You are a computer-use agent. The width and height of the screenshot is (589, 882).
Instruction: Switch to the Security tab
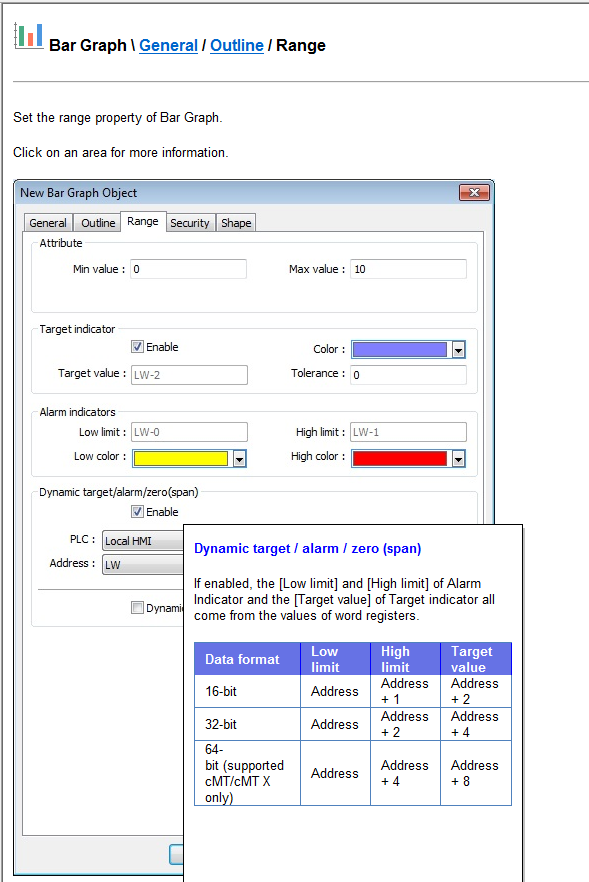(190, 223)
